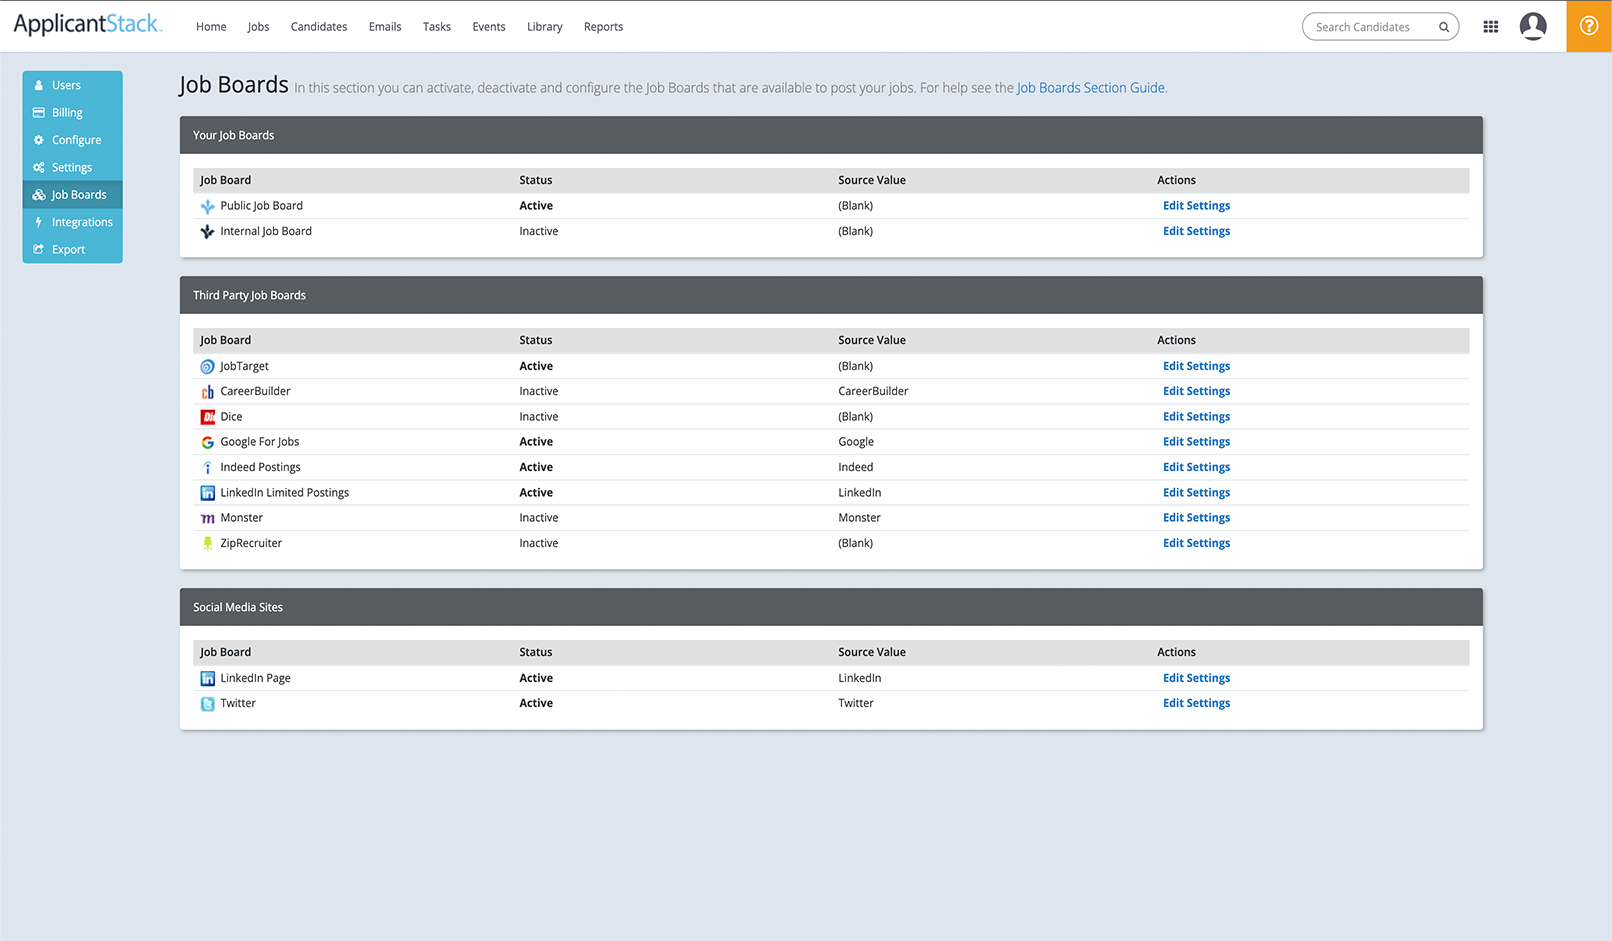Click the Twitter row's 'Active' status

coord(536,703)
